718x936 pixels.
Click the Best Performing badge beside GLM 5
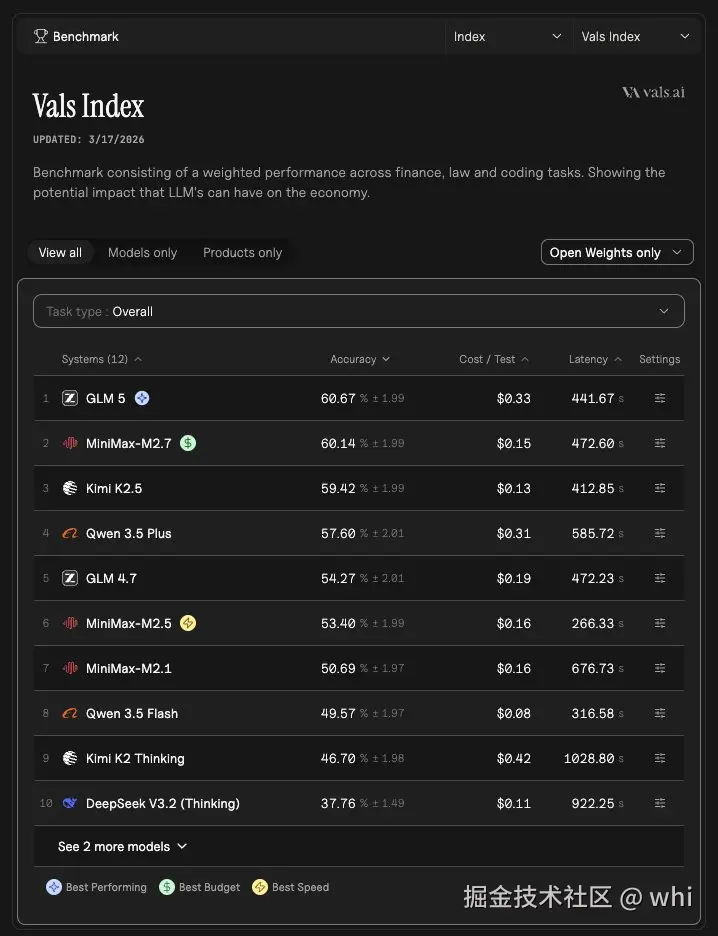click(x=142, y=398)
